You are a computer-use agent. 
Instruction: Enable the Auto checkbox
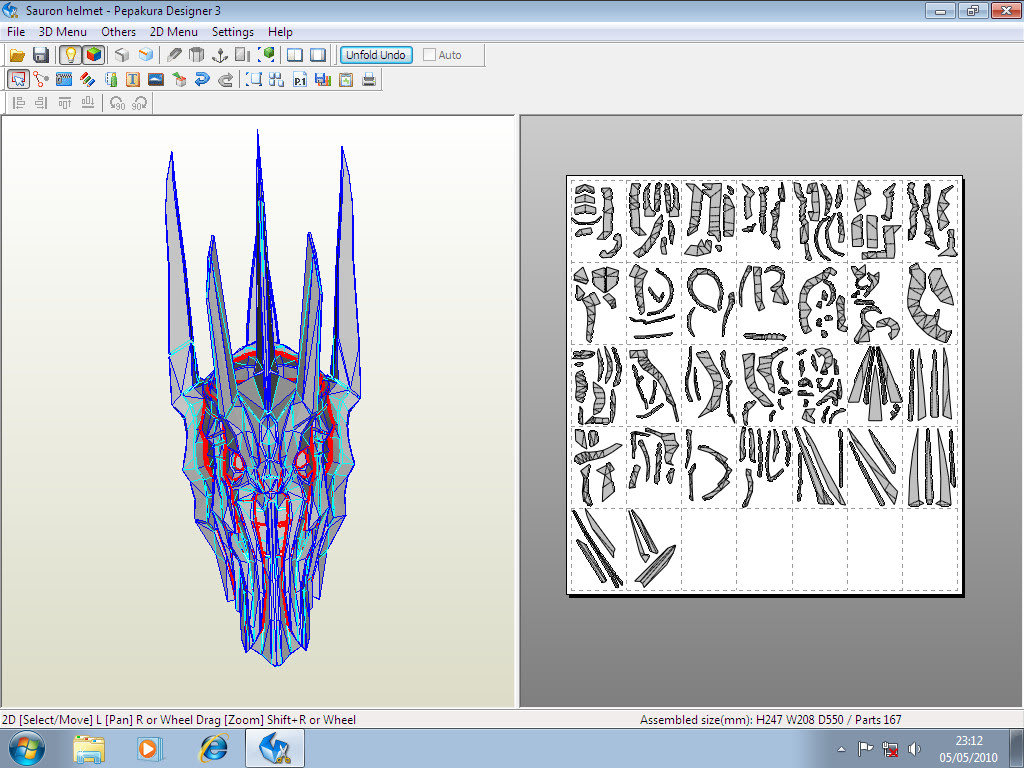coord(429,55)
